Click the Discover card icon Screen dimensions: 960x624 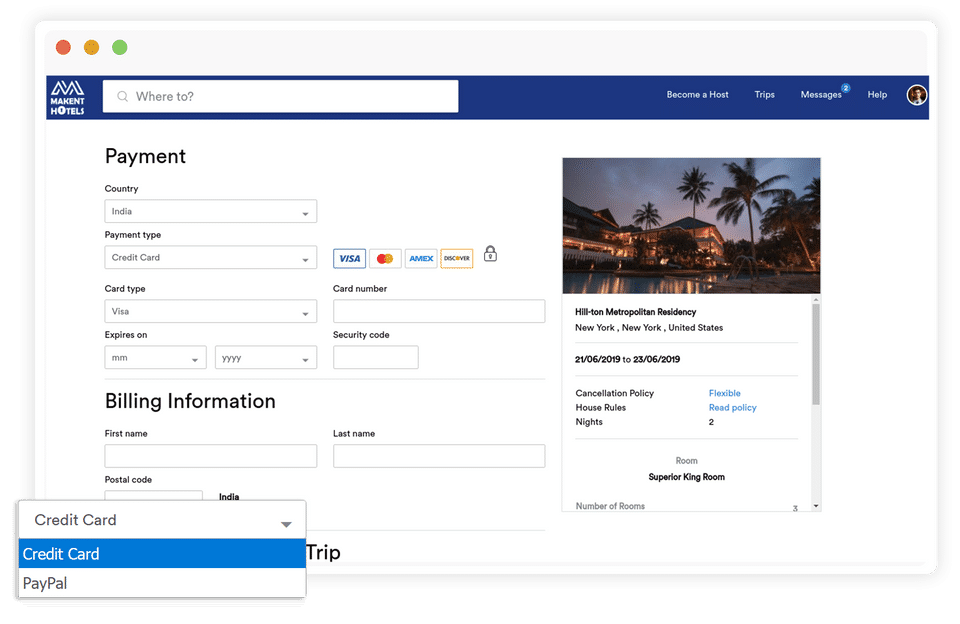pyautogui.click(x=457, y=258)
